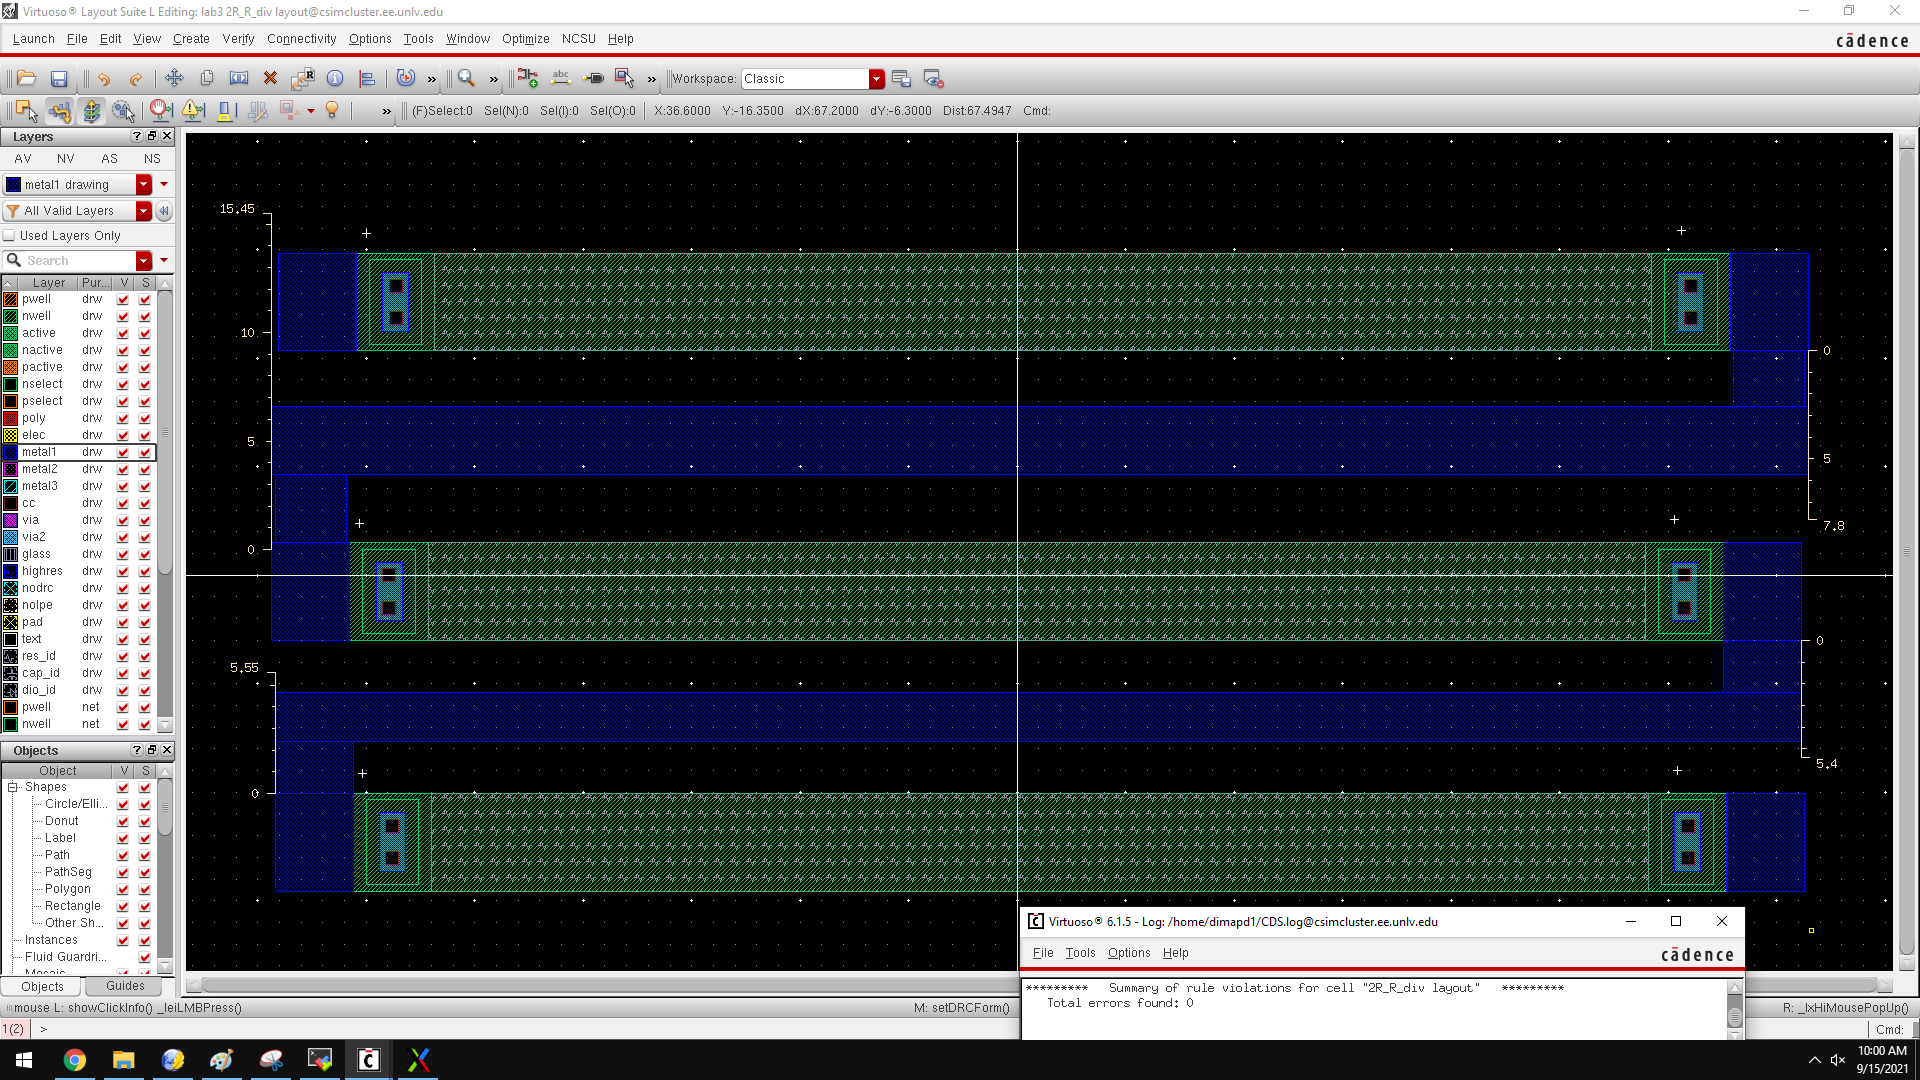
Task: Click the metal1 drawing color swatch
Action: (14, 185)
